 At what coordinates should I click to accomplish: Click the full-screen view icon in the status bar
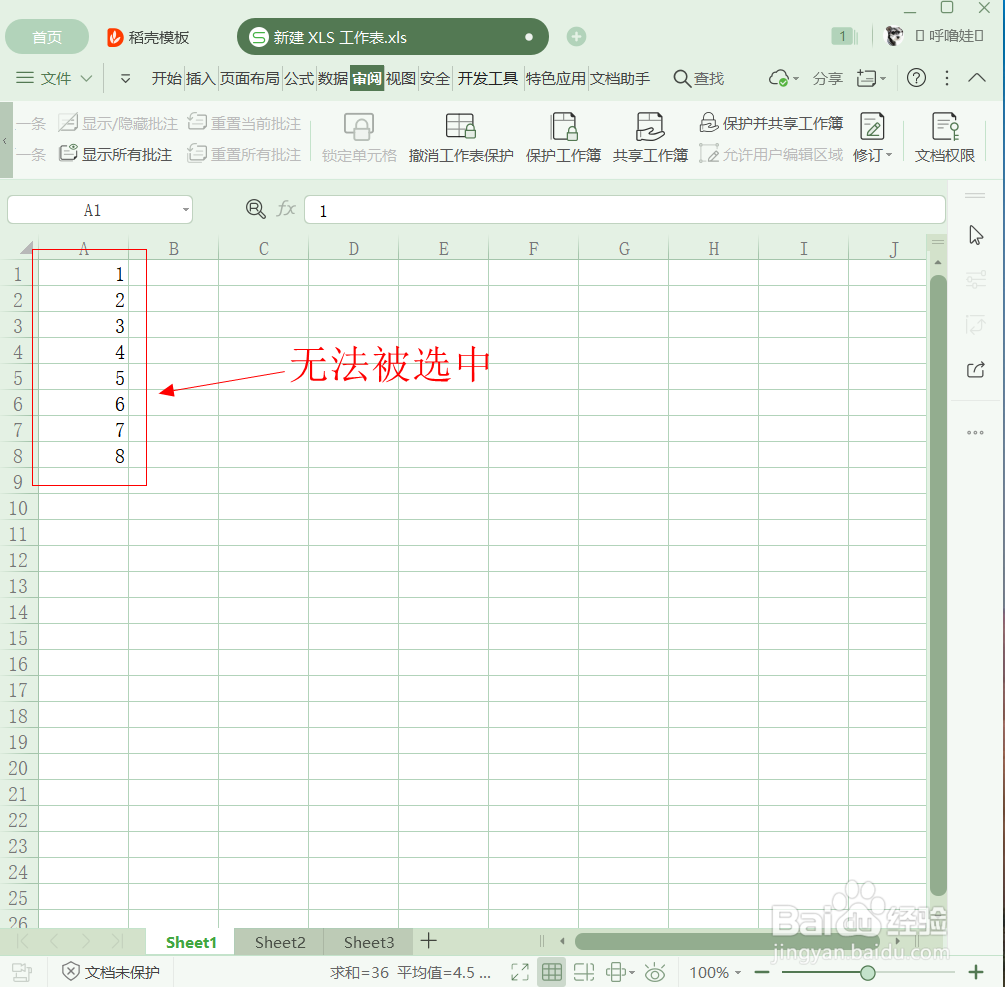520,972
